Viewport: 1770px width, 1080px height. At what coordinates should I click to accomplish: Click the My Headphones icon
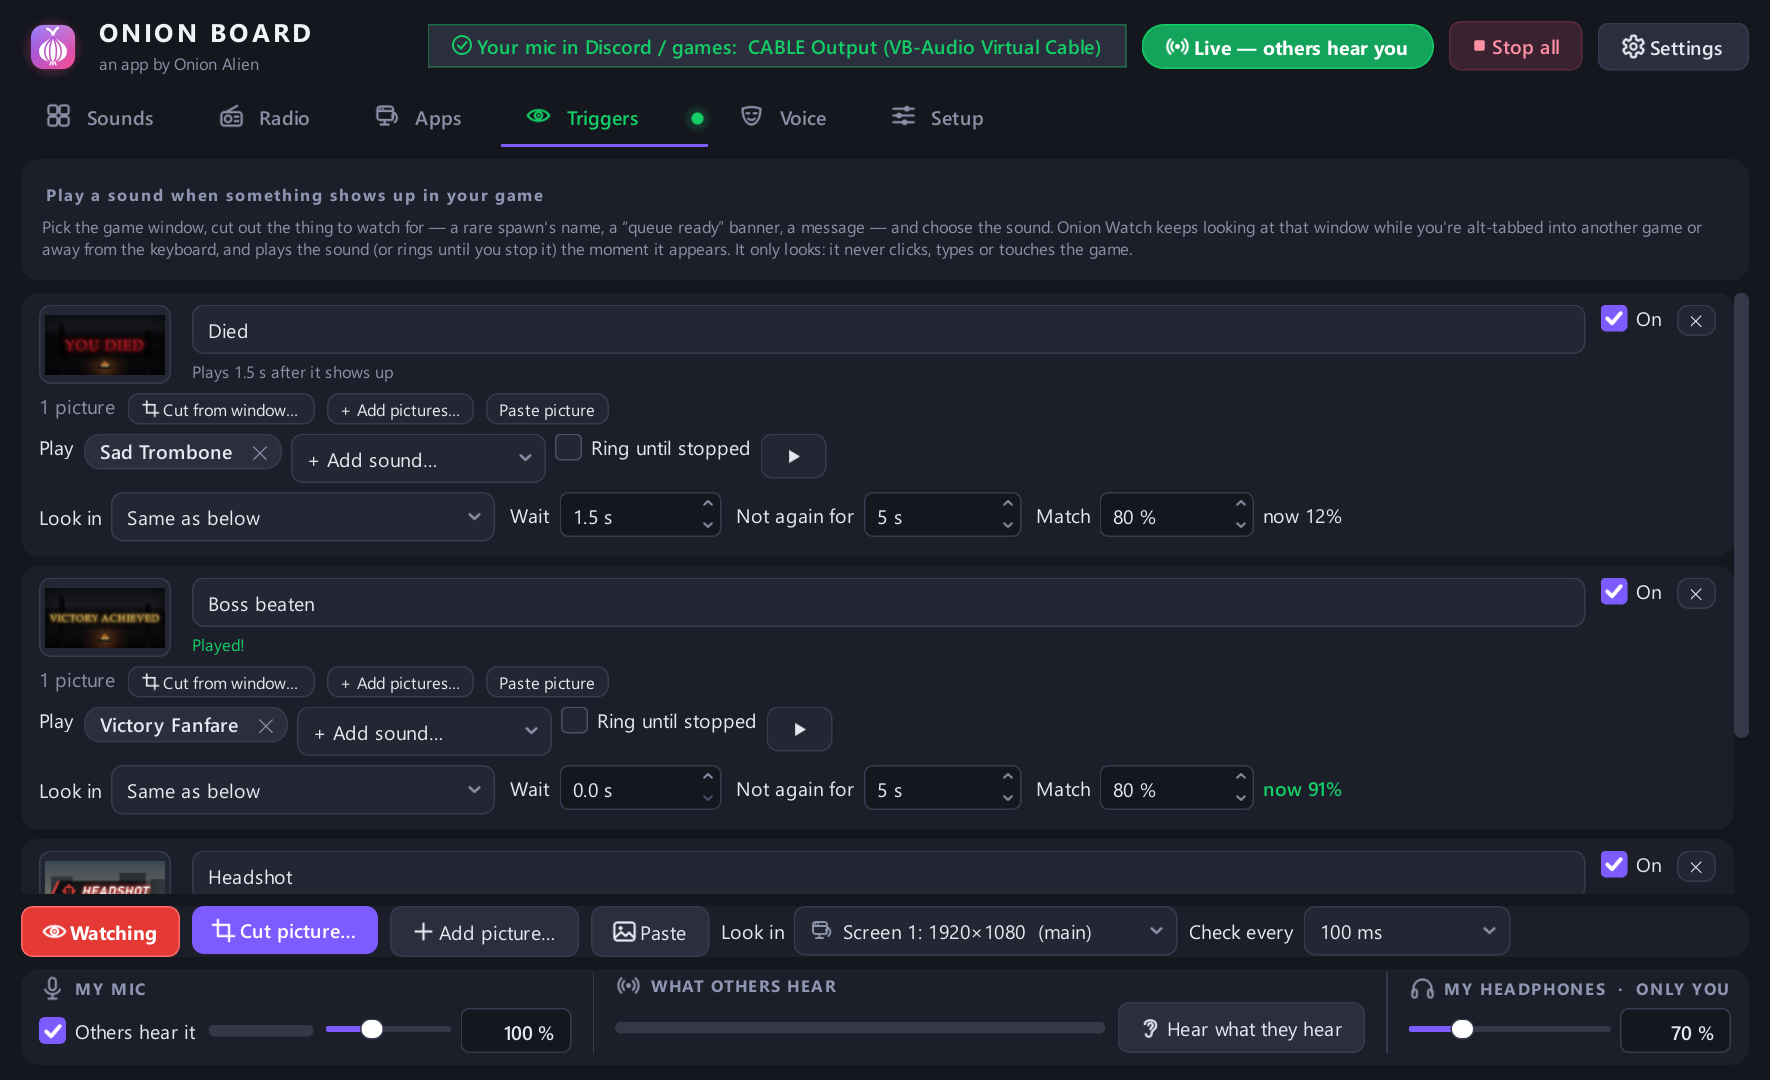[x=1422, y=989]
